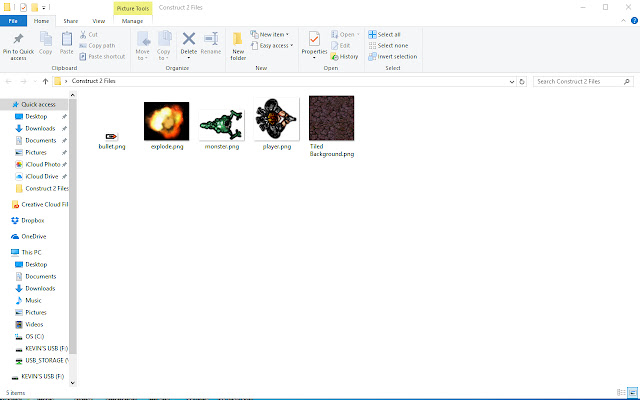Open the Manage tab
The height and width of the screenshot is (400, 640).
point(132,21)
